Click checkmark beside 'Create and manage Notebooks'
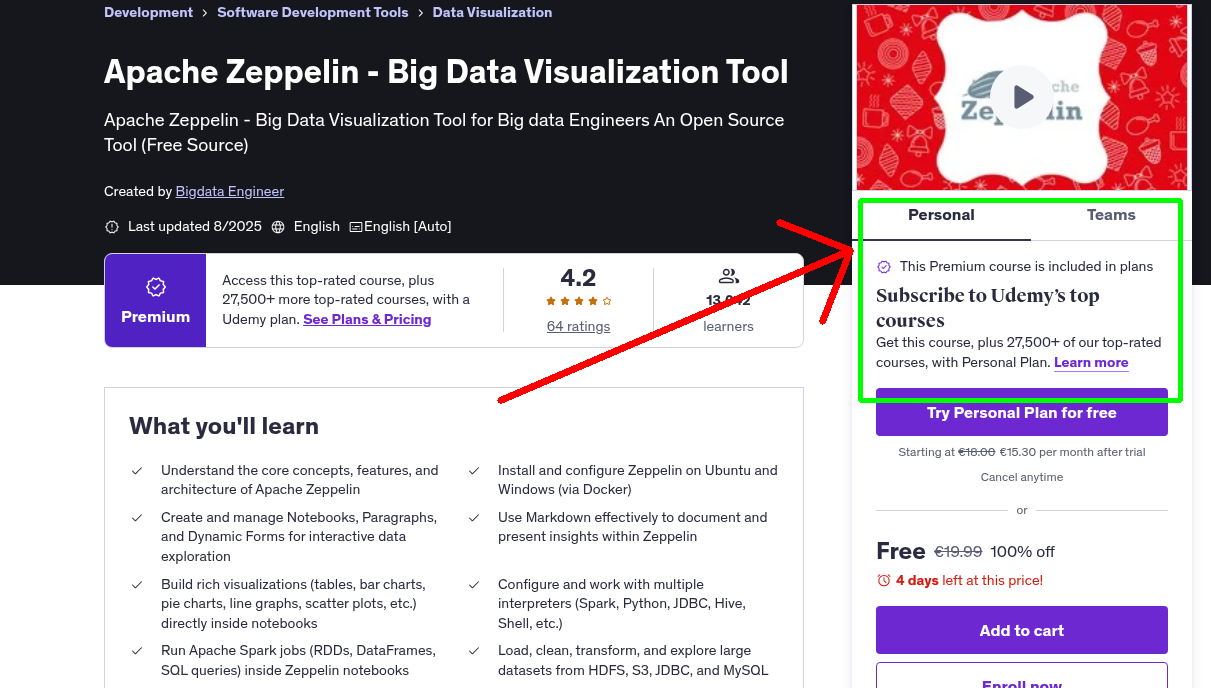The height and width of the screenshot is (688, 1211). (137, 517)
